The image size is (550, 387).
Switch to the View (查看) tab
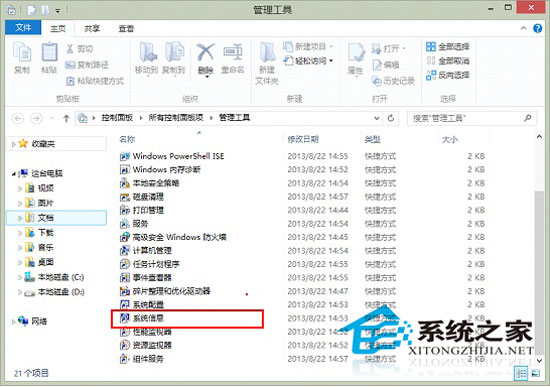(x=126, y=28)
